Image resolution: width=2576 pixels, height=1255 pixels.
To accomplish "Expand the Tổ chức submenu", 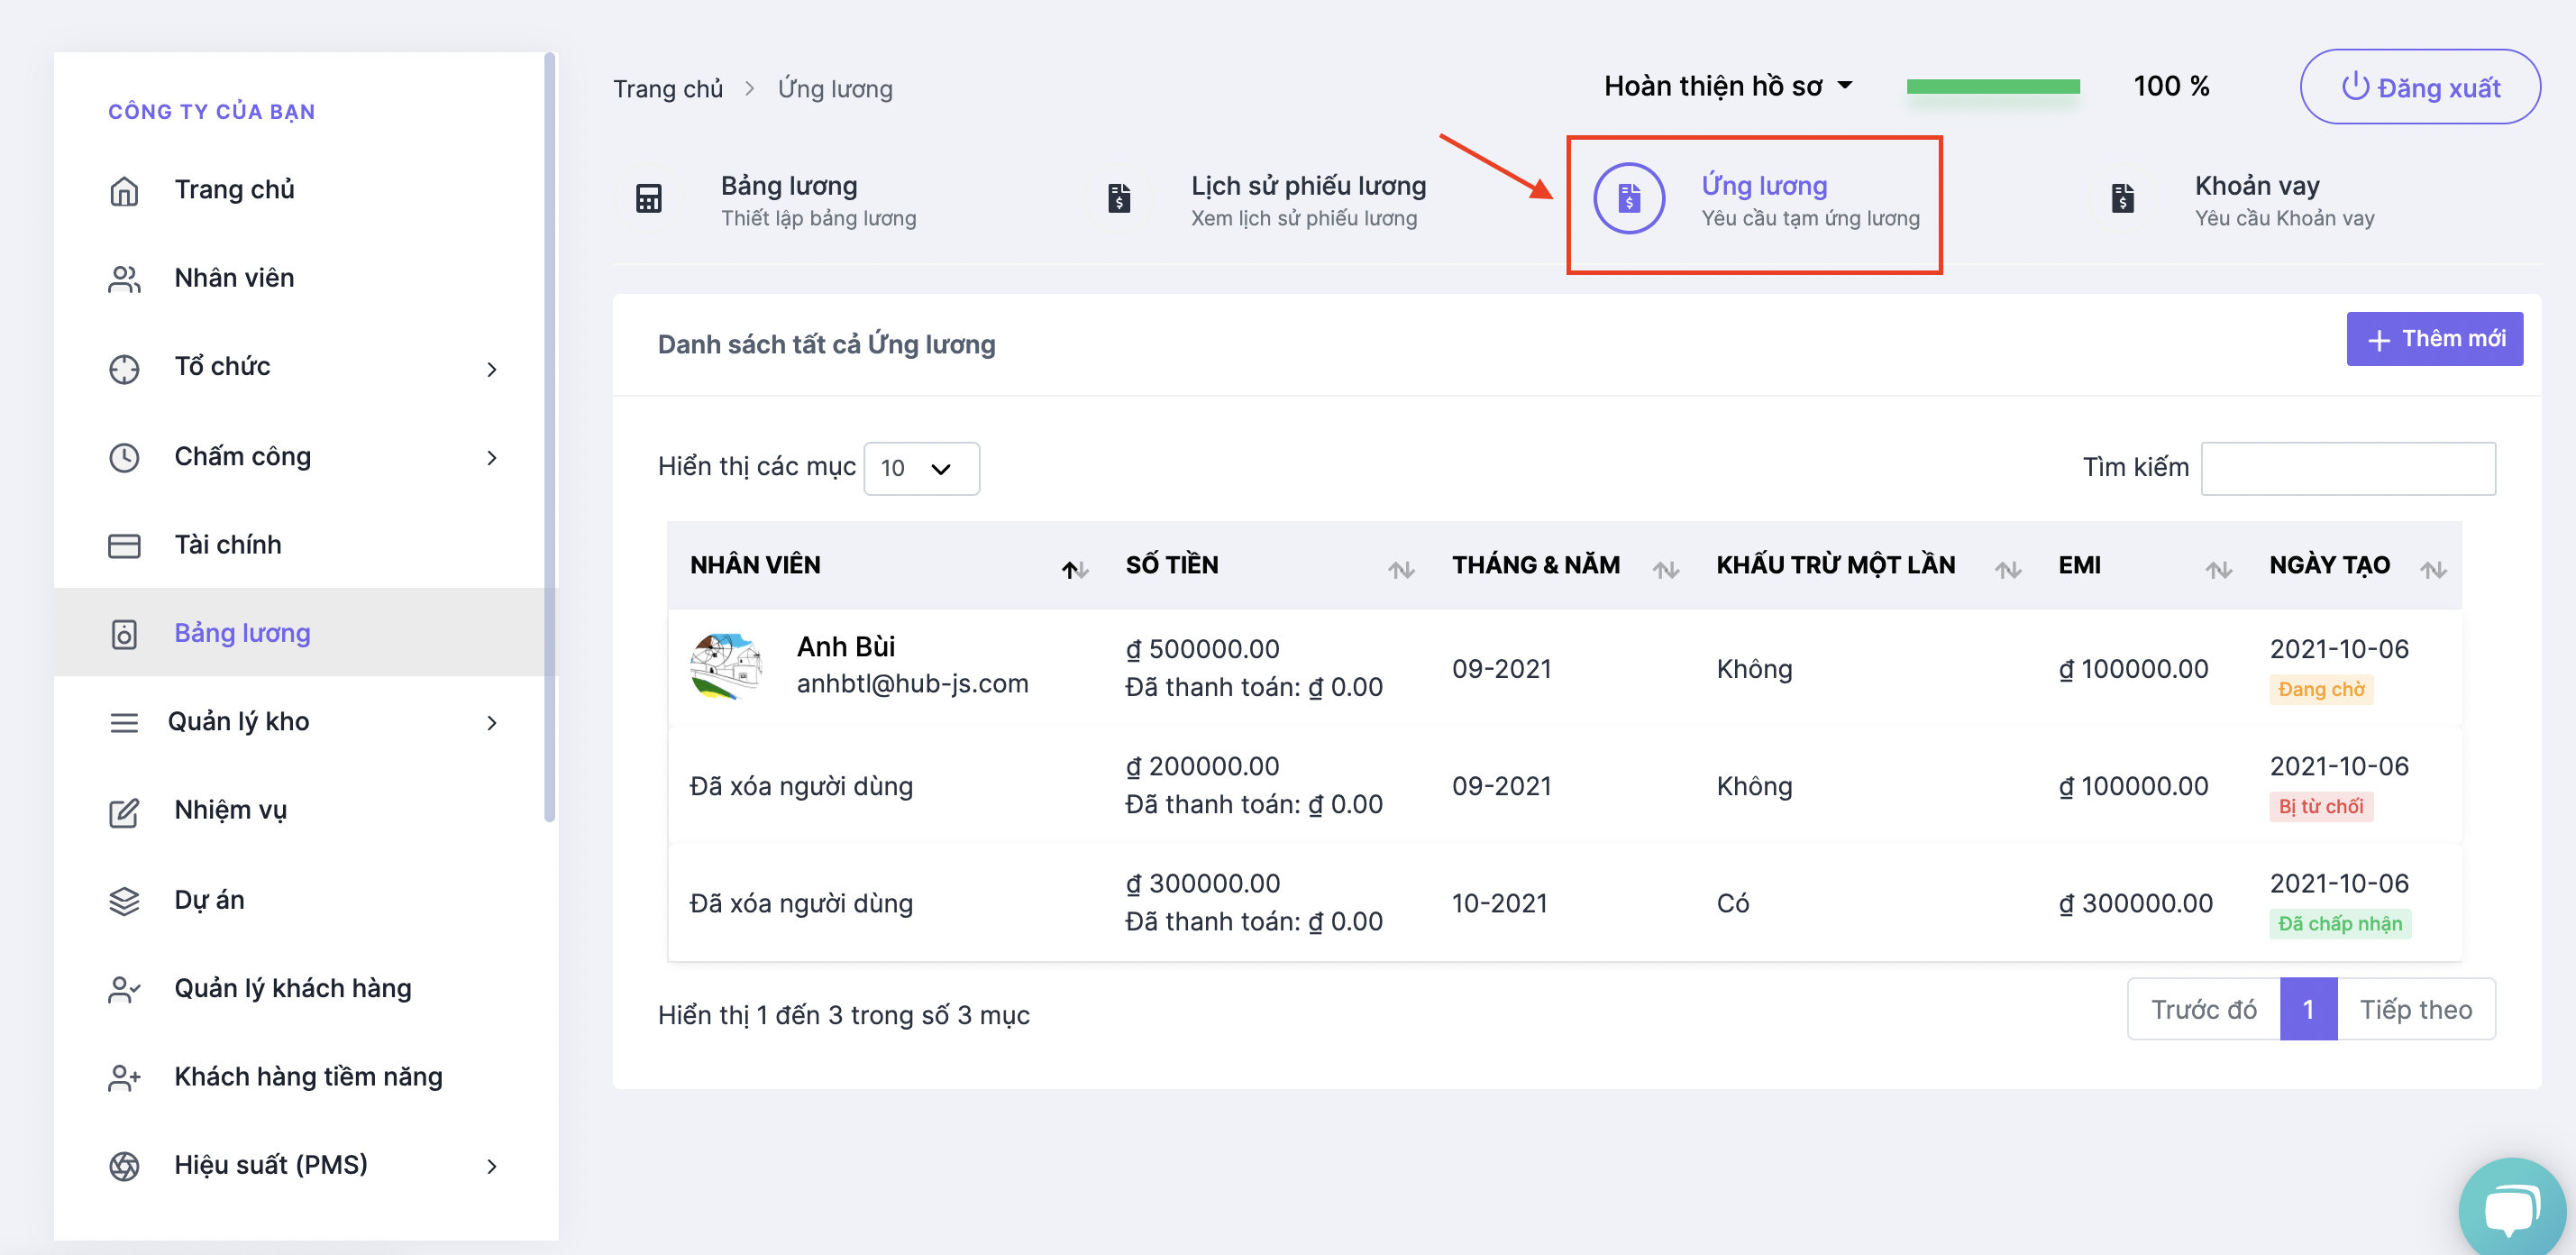I will click(490, 369).
